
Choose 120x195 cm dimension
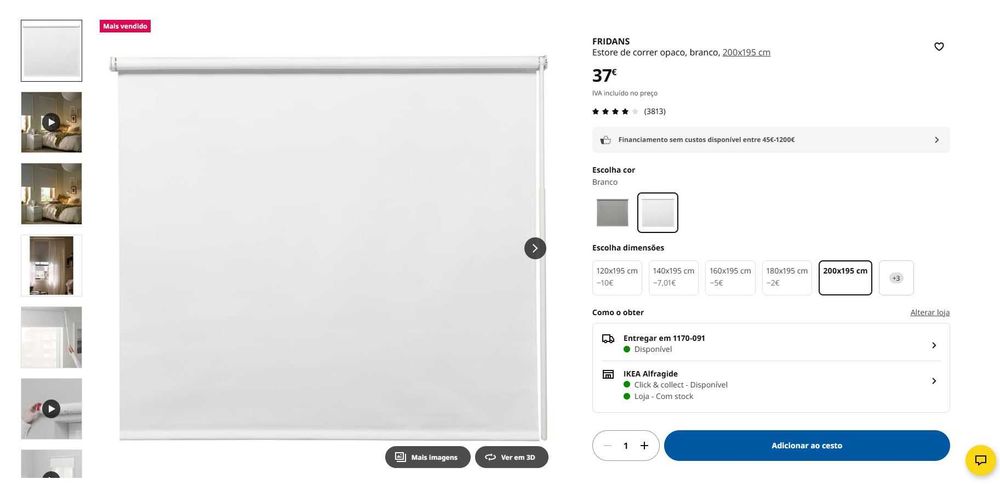pos(617,278)
